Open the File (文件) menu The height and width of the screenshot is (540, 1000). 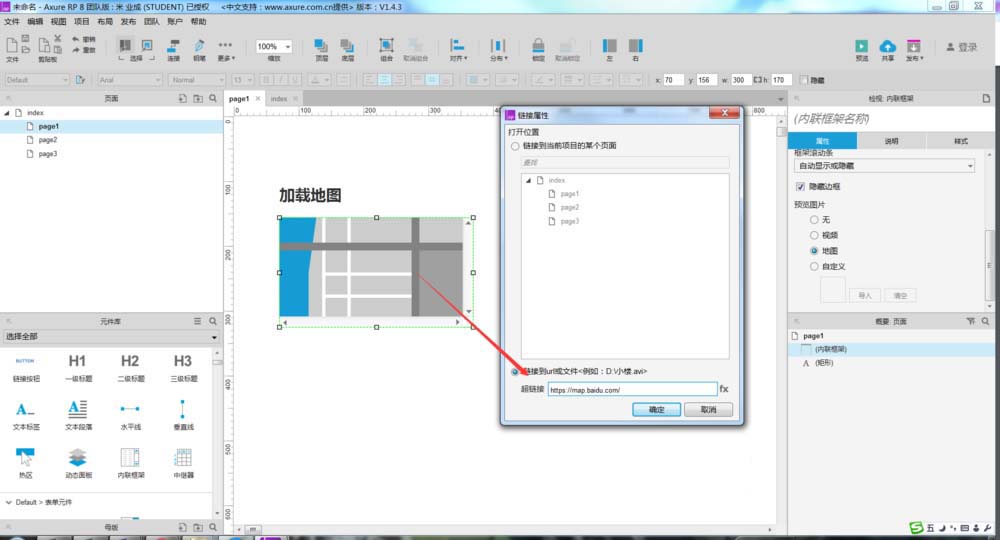pos(12,22)
